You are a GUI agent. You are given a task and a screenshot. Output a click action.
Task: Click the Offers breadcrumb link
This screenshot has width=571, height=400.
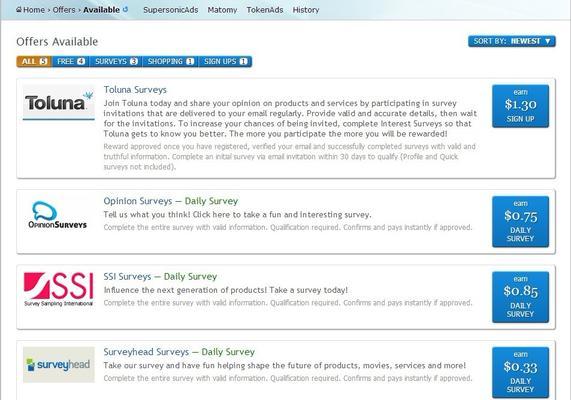tap(64, 10)
